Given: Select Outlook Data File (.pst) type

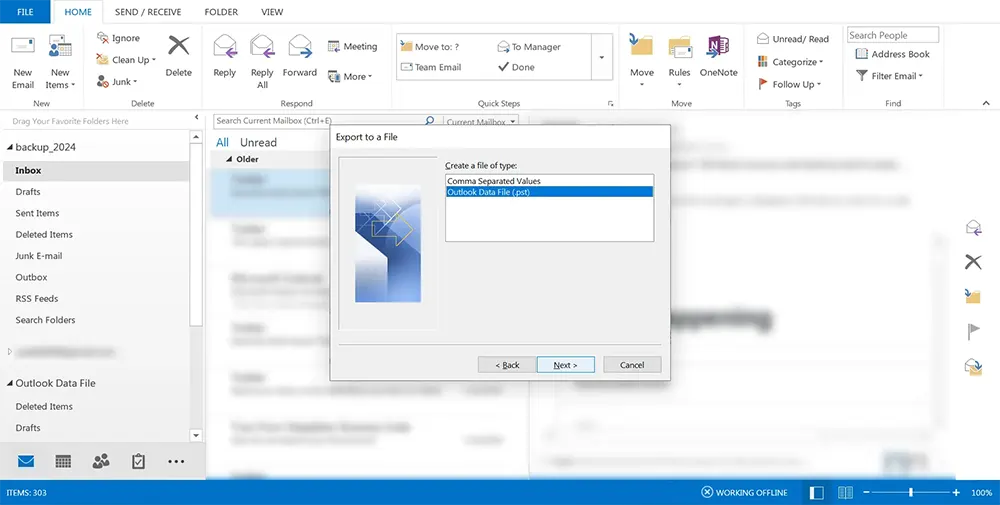Looking at the screenshot, I should pyautogui.click(x=549, y=192).
